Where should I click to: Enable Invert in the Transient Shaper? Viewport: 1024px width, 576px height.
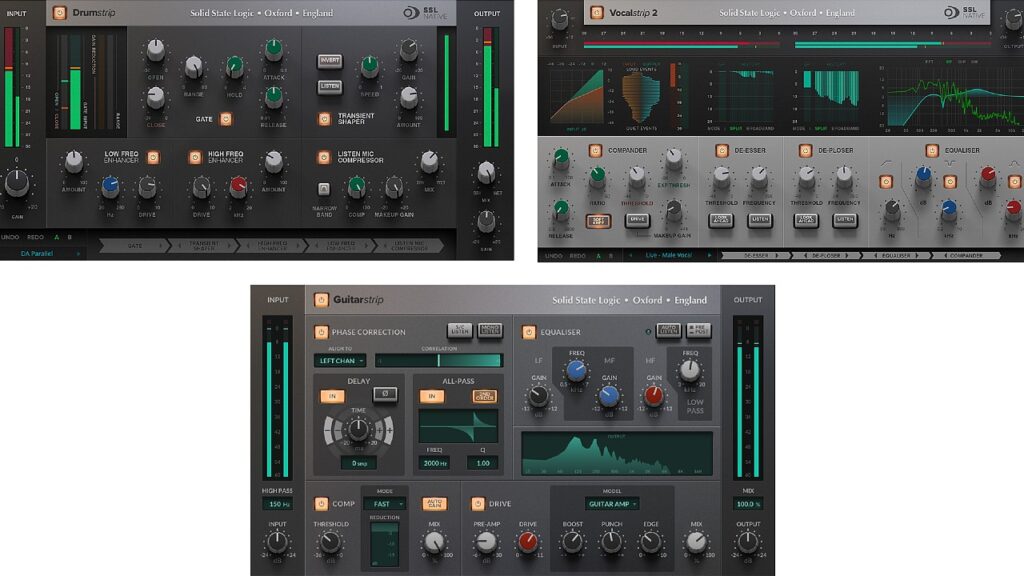[330, 61]
